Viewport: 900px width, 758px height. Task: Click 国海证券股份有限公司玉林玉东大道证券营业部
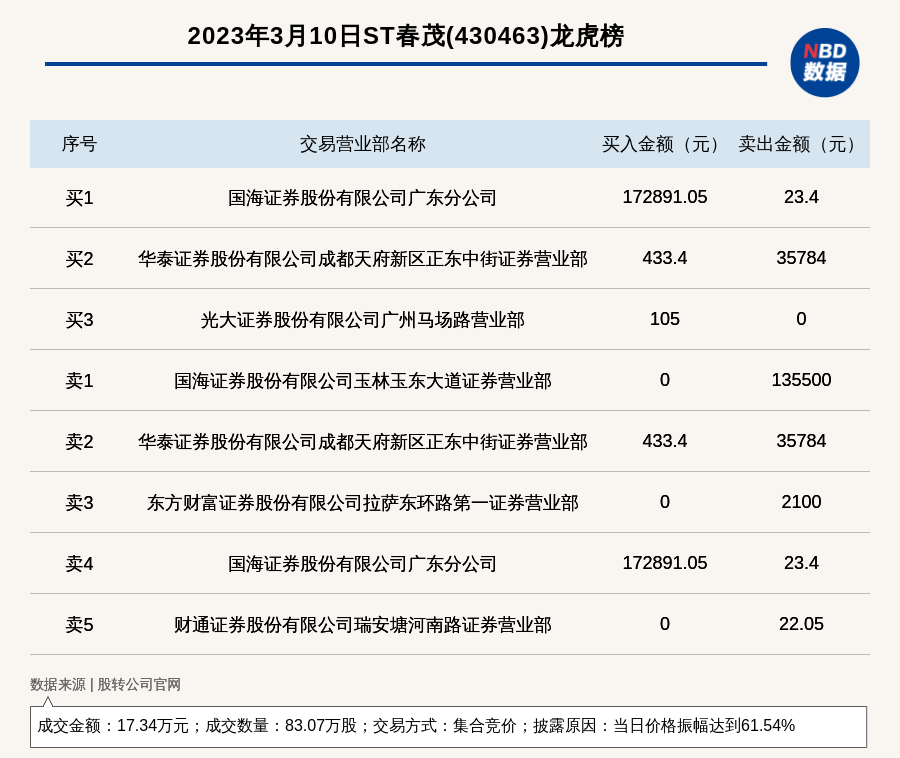pyautogui.click(x=362, y=380)
